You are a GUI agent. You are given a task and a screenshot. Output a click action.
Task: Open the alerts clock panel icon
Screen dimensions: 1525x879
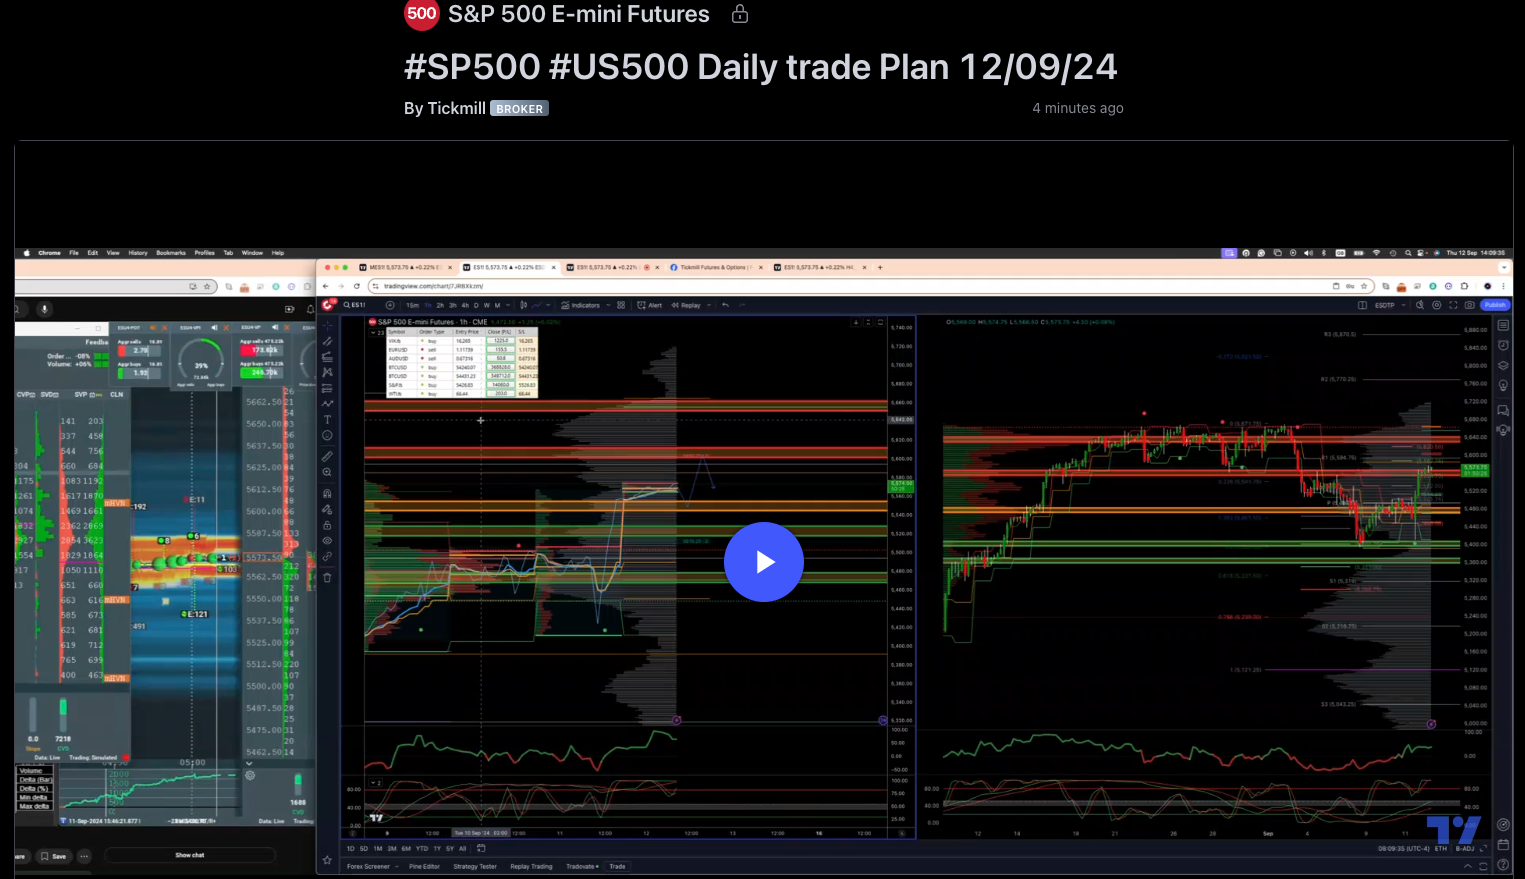pos(1503,345)
